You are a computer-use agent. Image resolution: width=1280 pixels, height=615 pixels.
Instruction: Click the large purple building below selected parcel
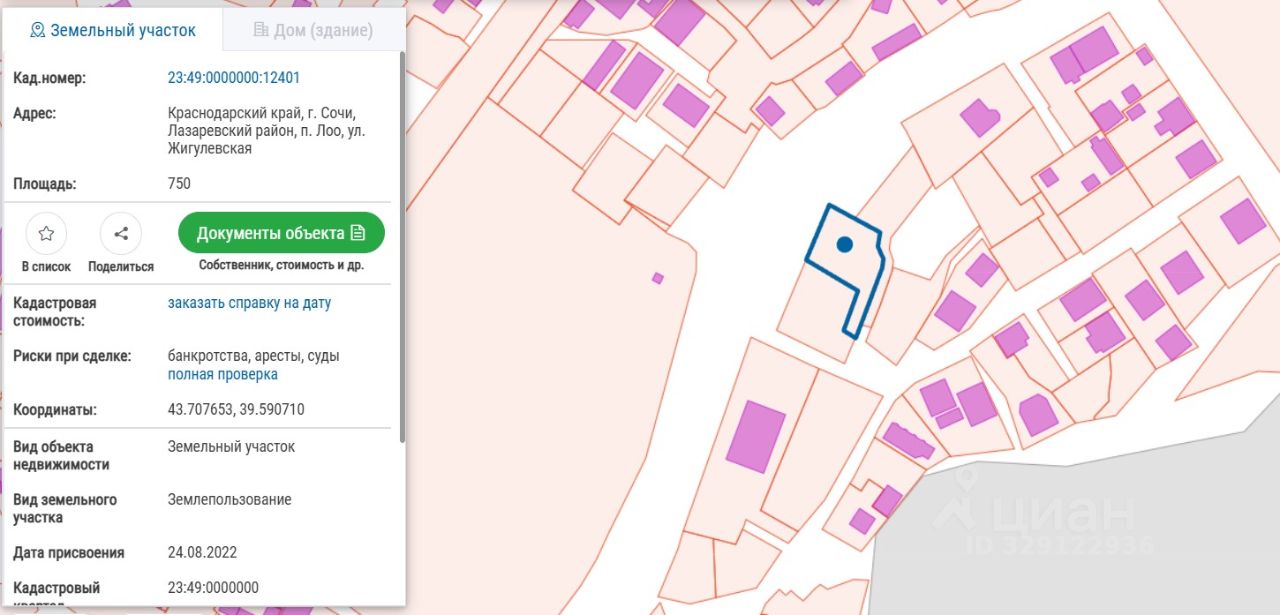click(755, 436)
